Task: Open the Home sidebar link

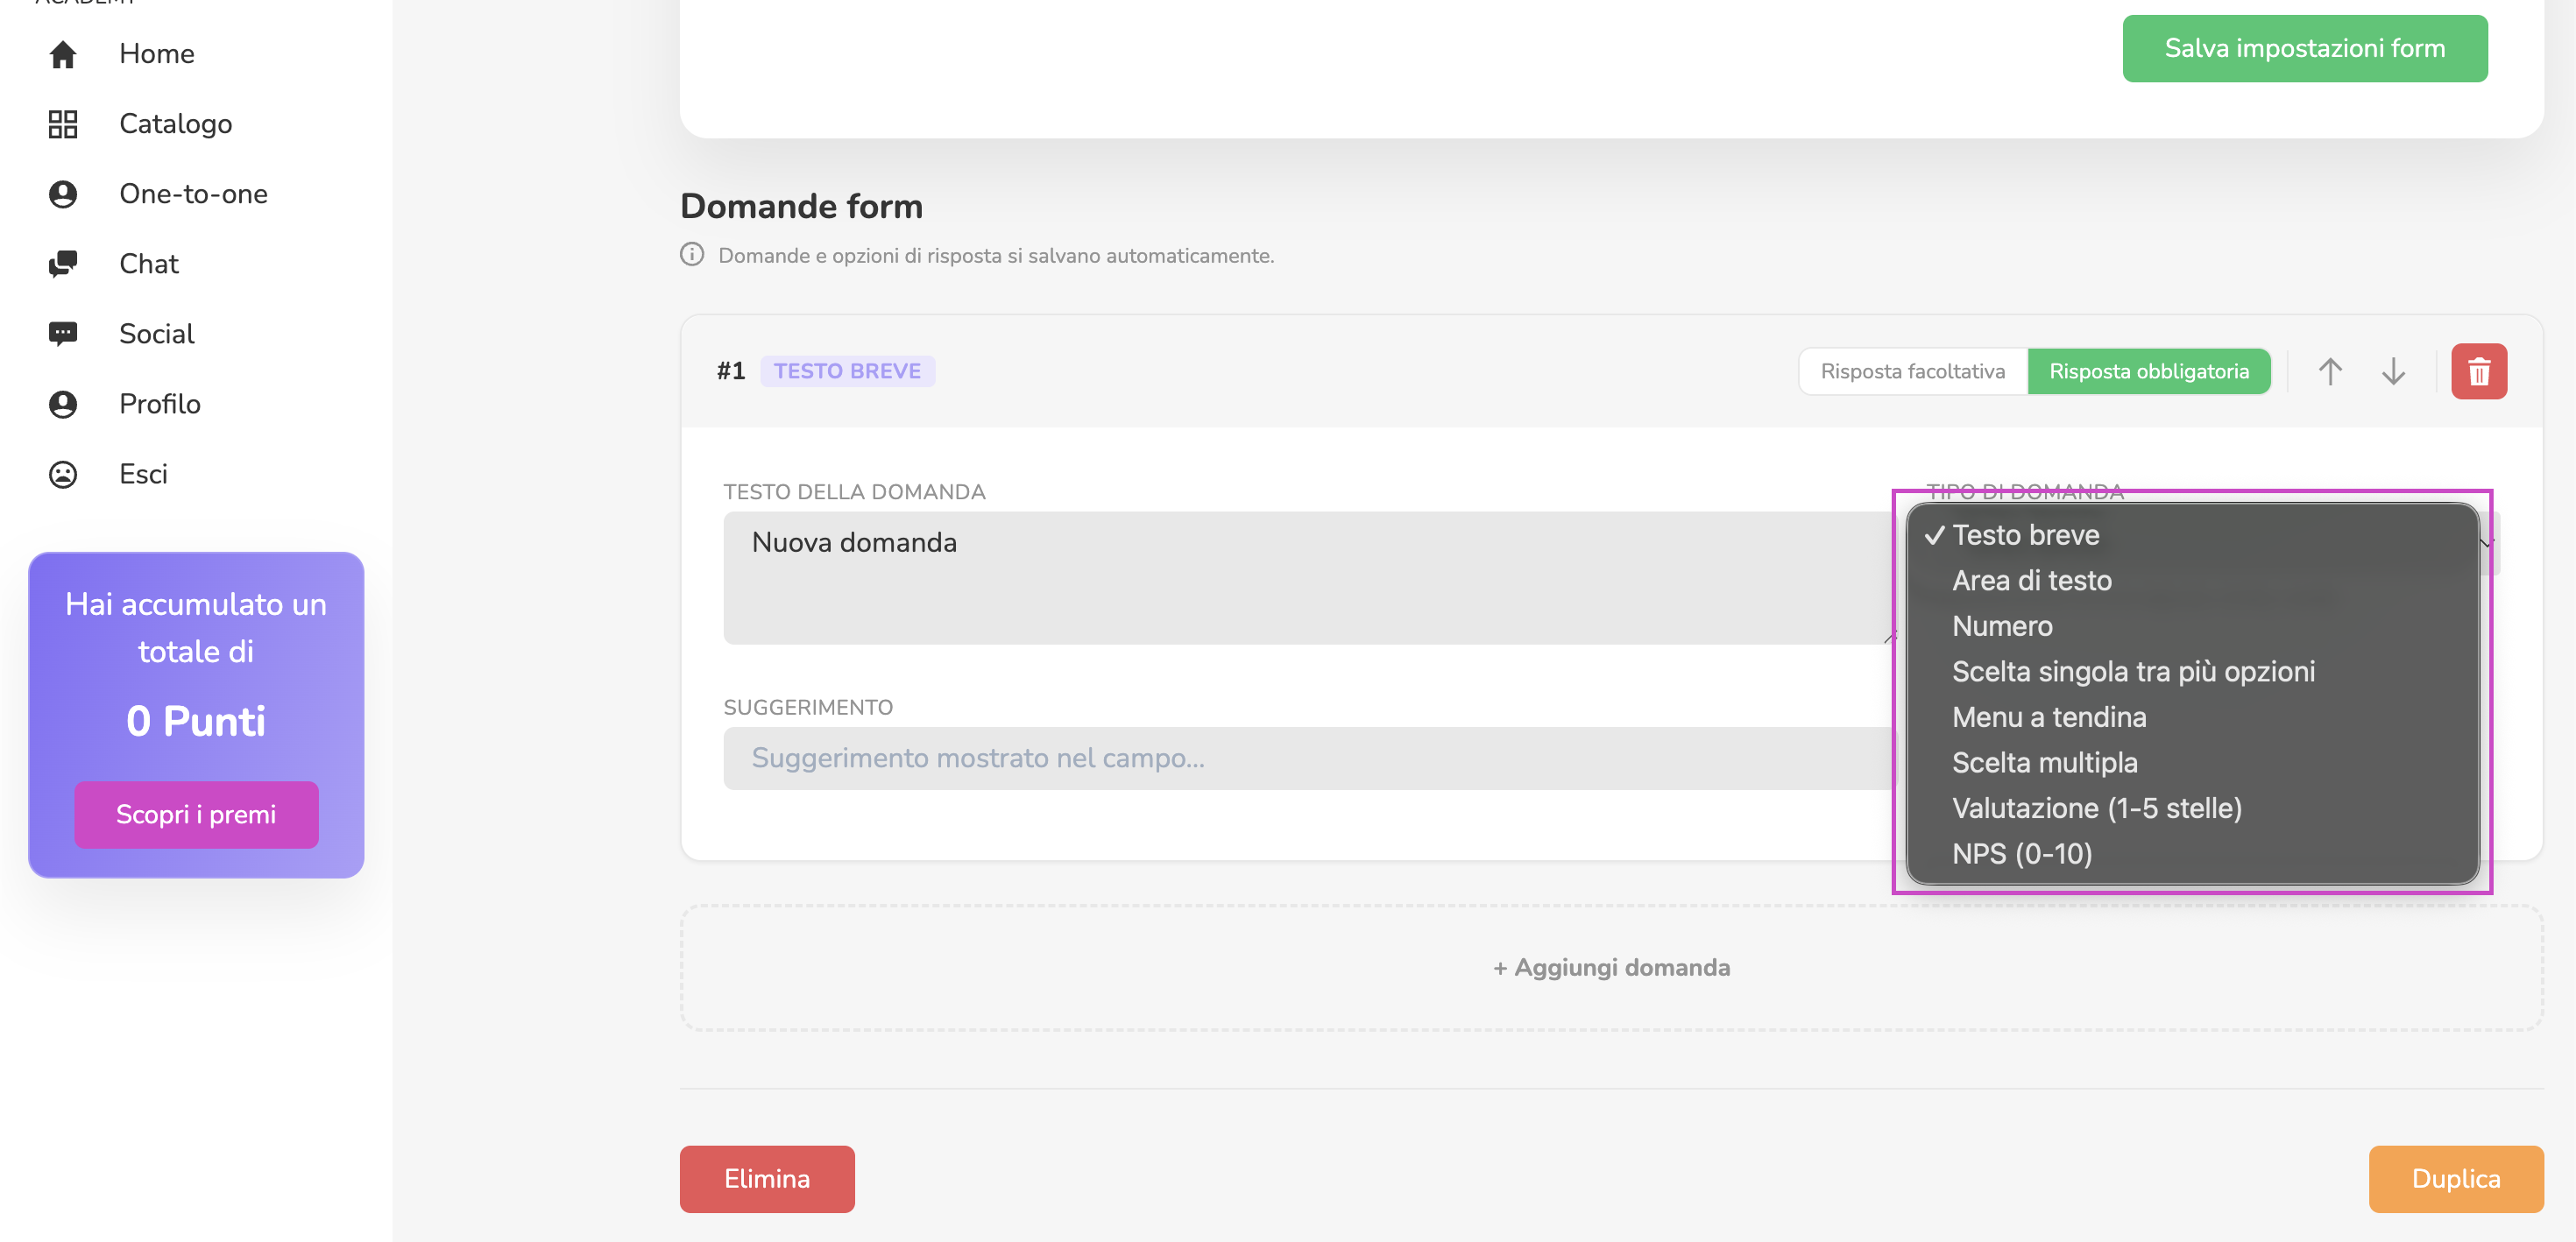Action: 157,54
